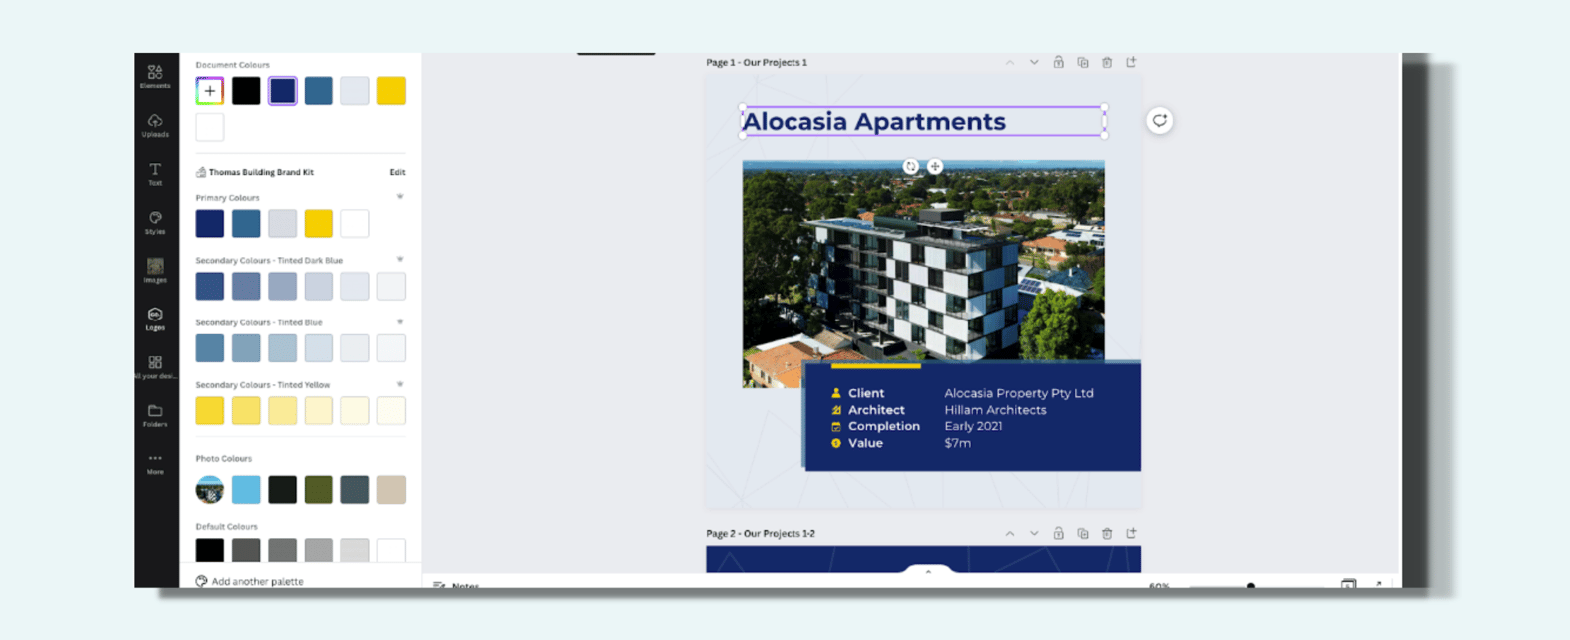Image resolution: width=1570 pixels, height=640 pixels.
Task: Open the Images sidebar panel
Action: (155, 270)
